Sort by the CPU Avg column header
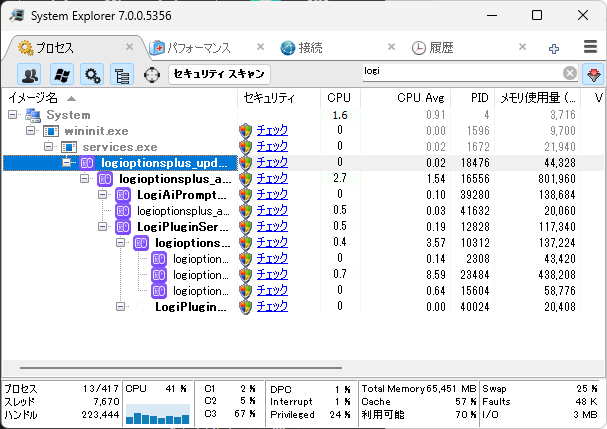The image size is (607, 429). pos(420,98)
